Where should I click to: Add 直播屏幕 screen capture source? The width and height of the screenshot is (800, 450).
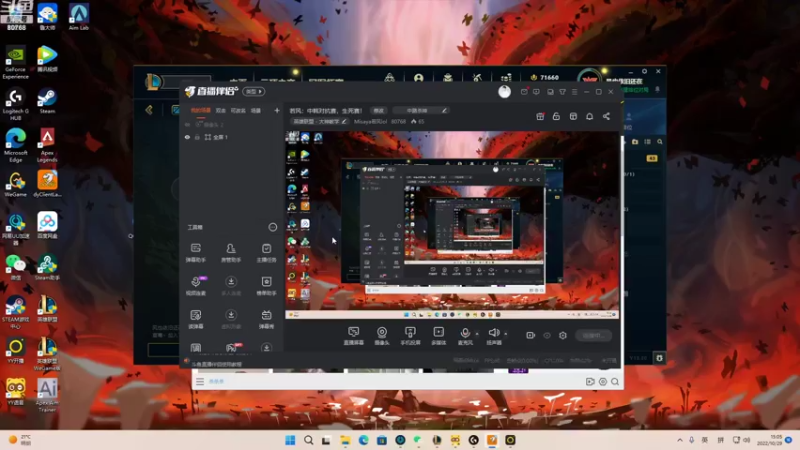coord(354,336)
